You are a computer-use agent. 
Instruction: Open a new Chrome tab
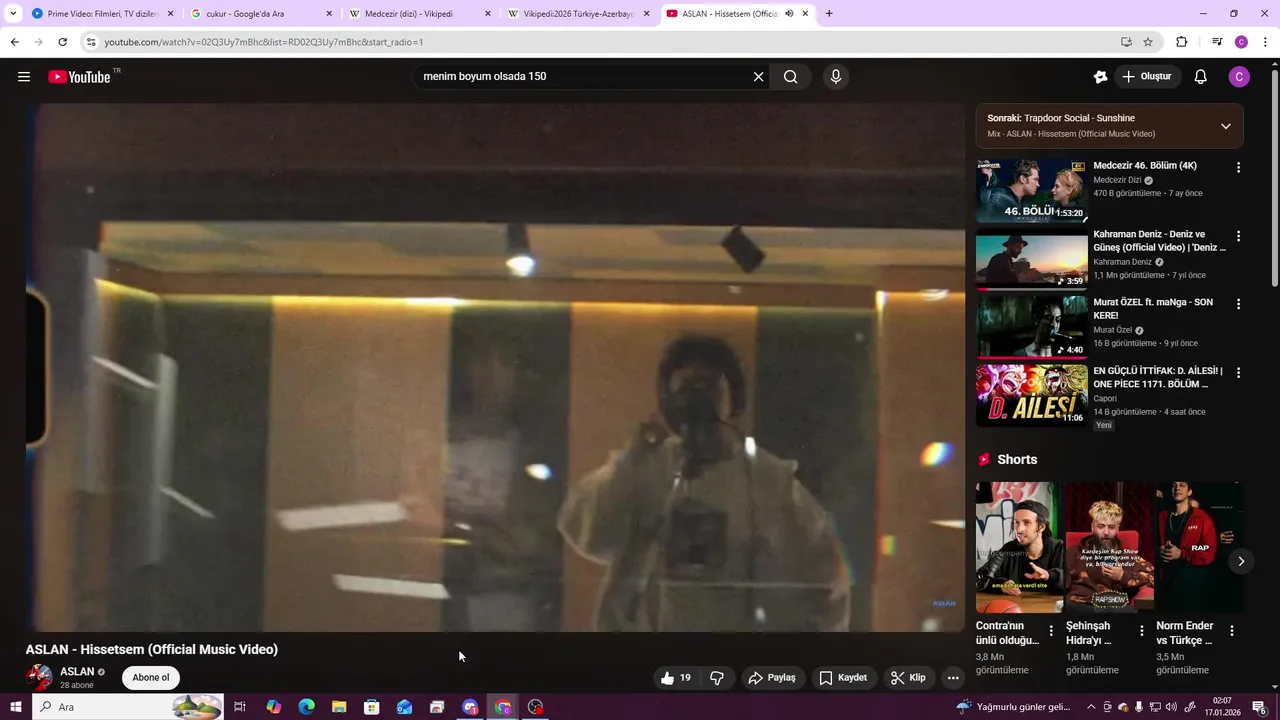pyautogui.click(x=829, y=14)
